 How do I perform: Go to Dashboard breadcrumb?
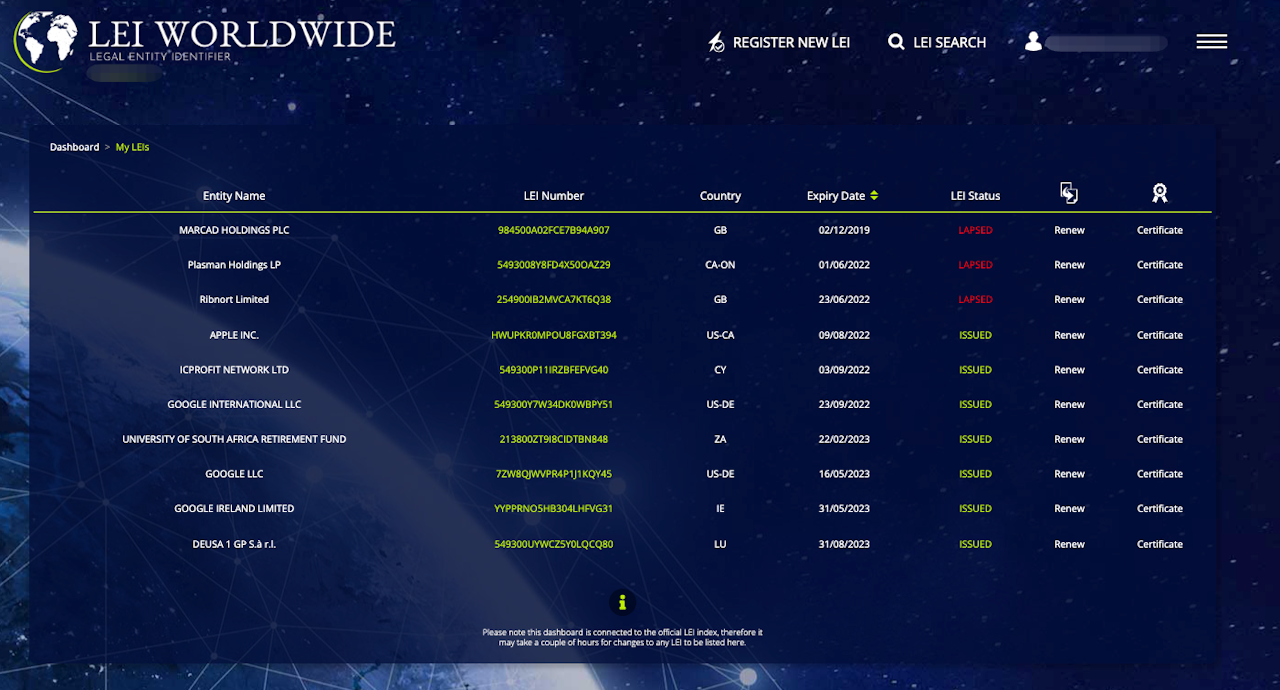point(75,147)
